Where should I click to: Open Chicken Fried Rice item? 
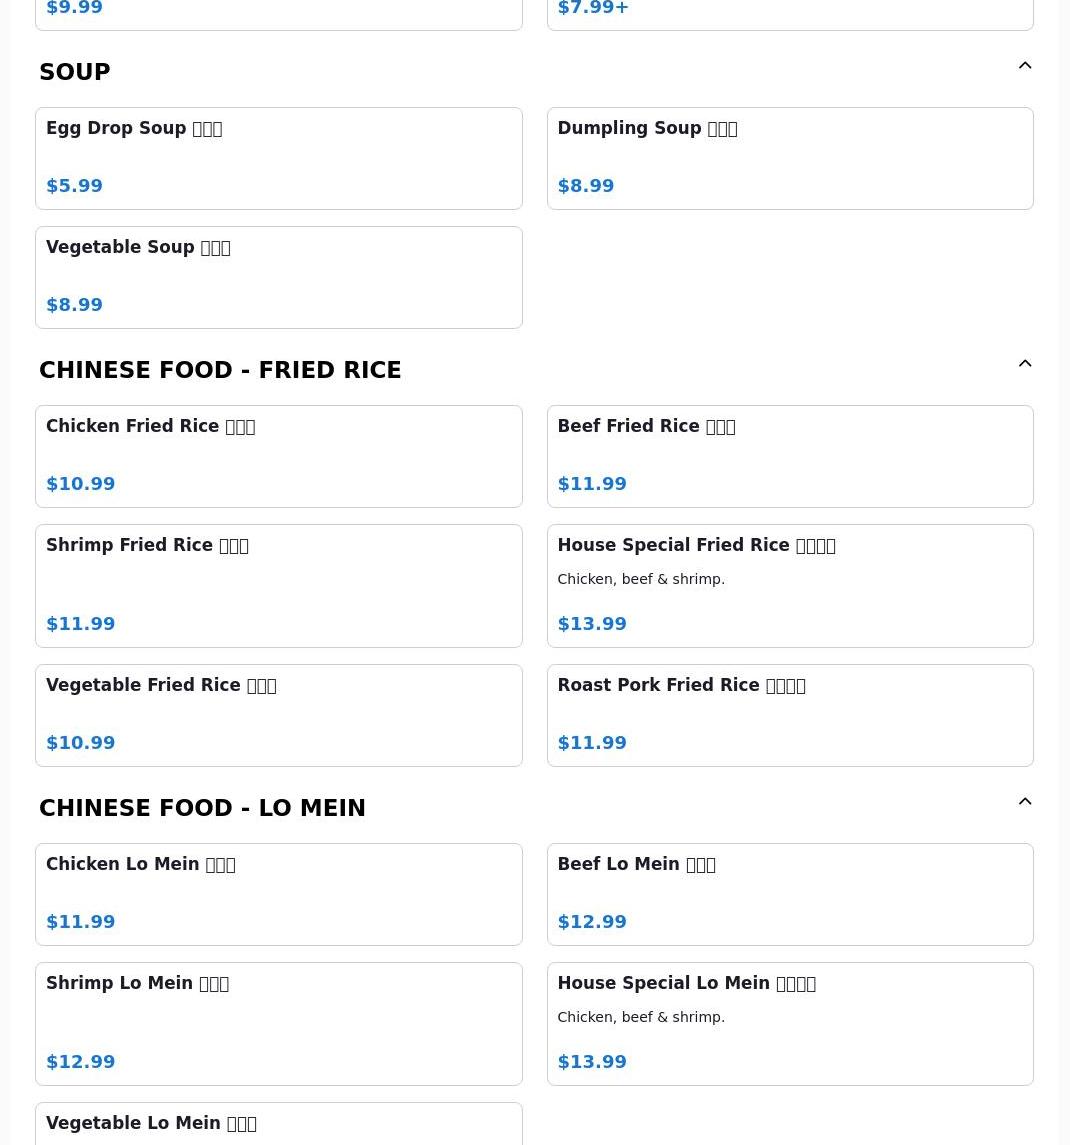point(278,456)
